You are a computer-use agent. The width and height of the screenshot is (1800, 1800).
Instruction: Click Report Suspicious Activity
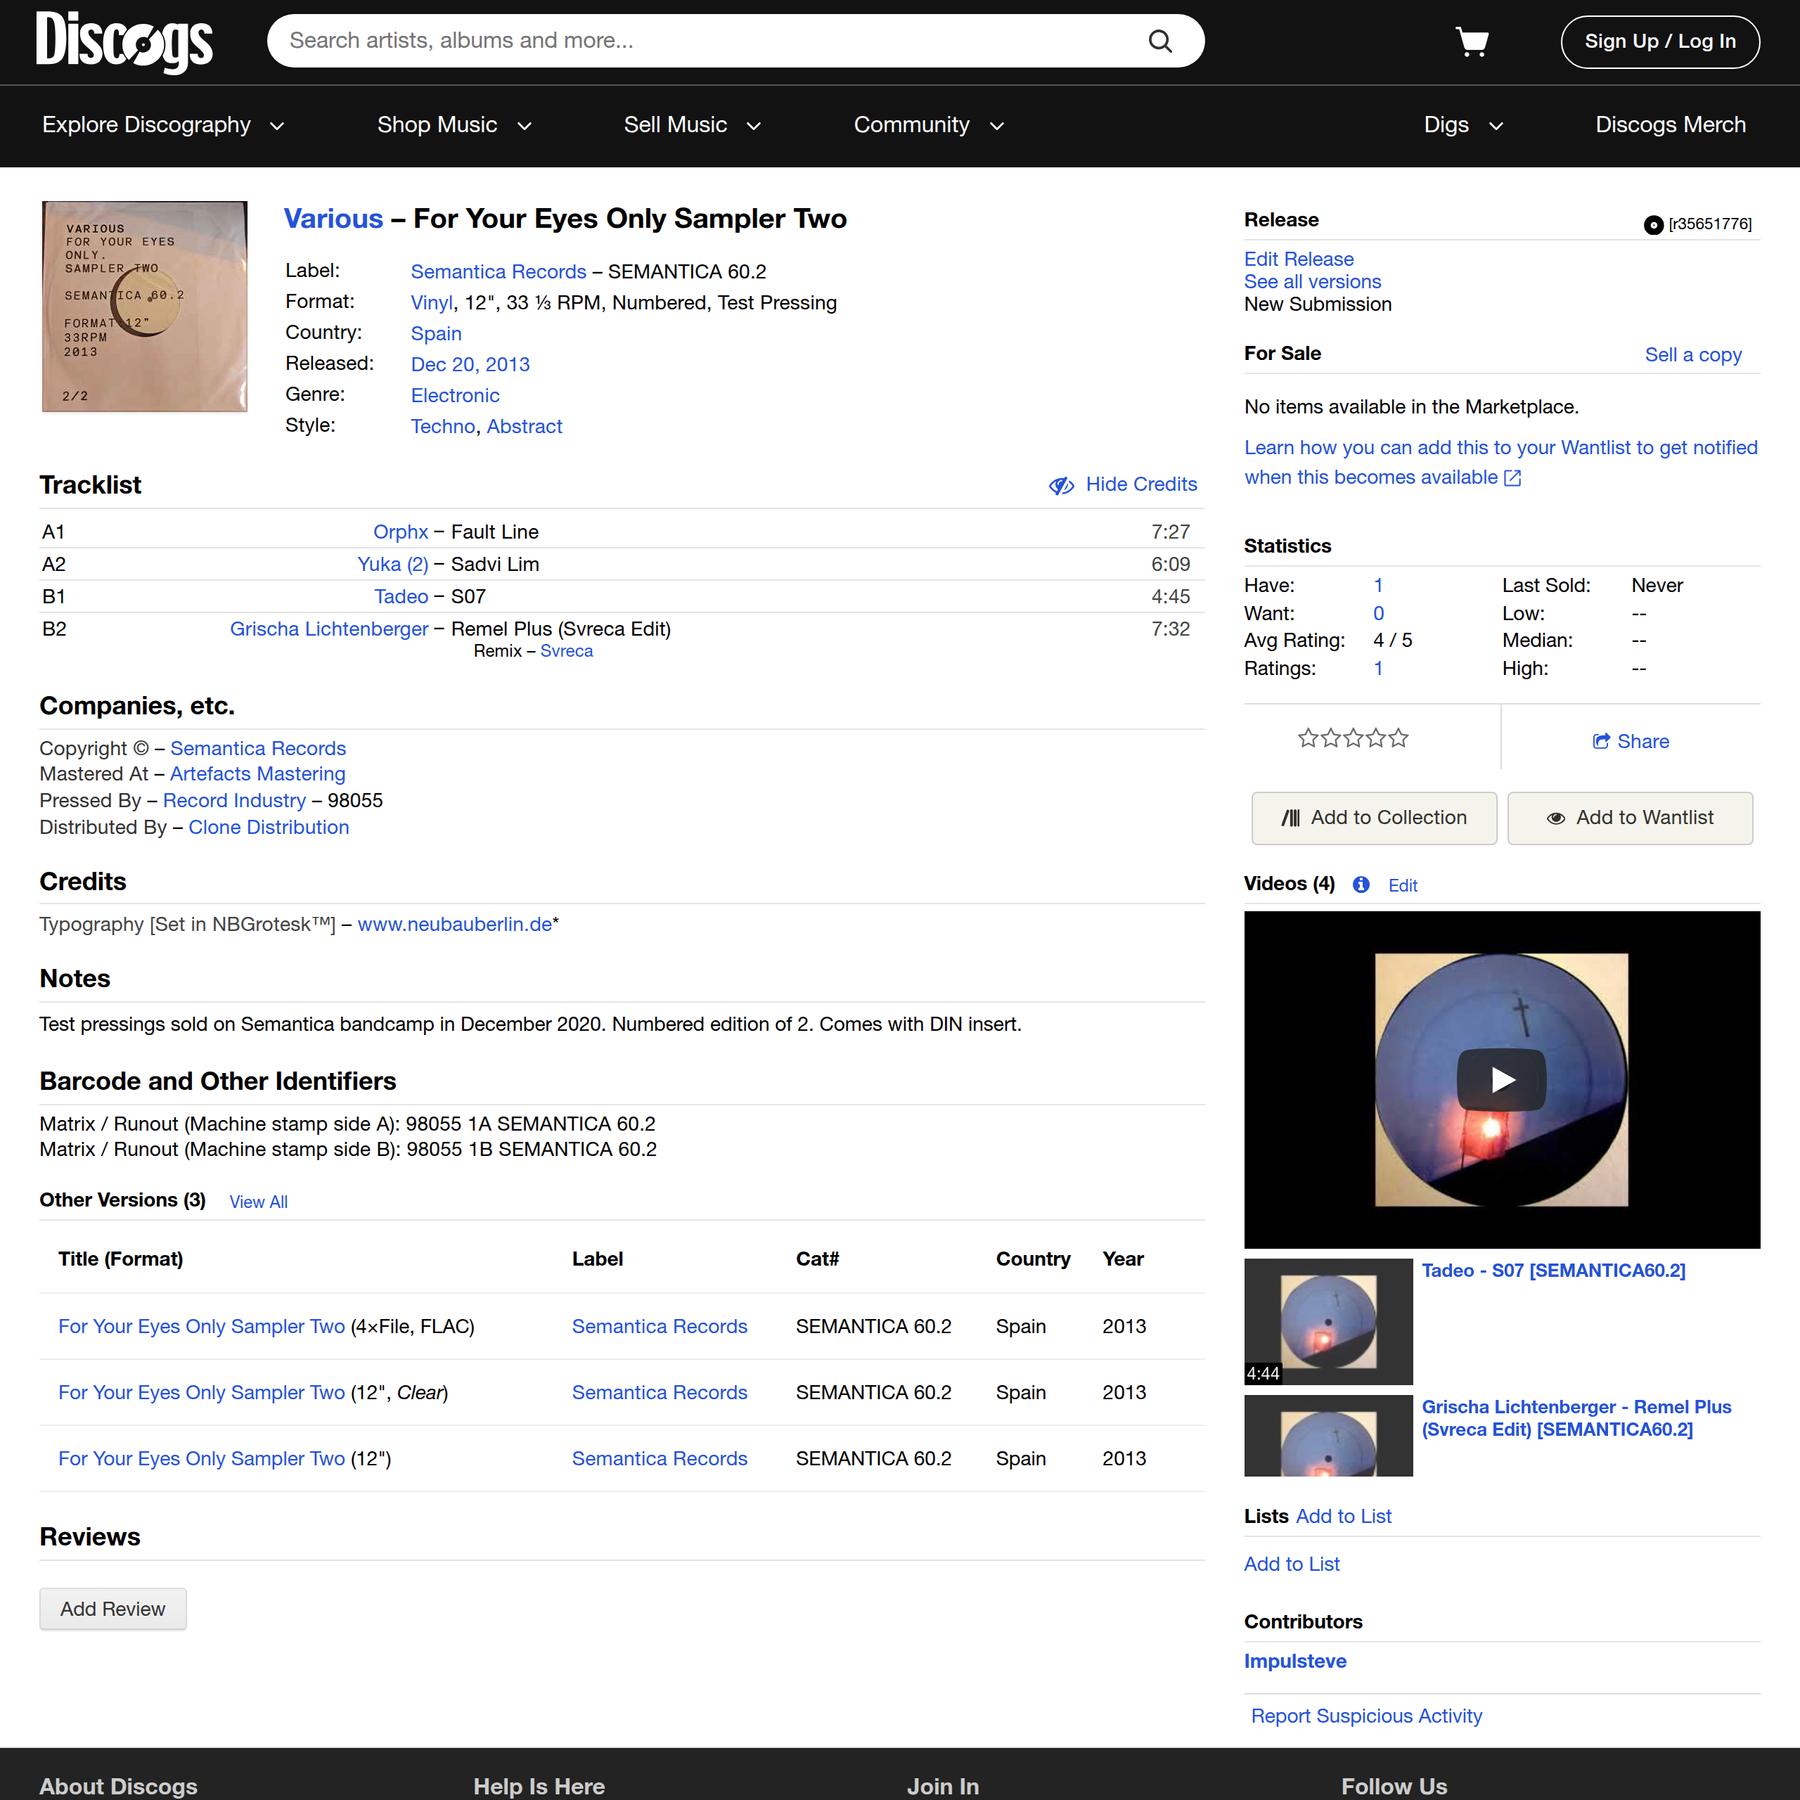1366,1716
